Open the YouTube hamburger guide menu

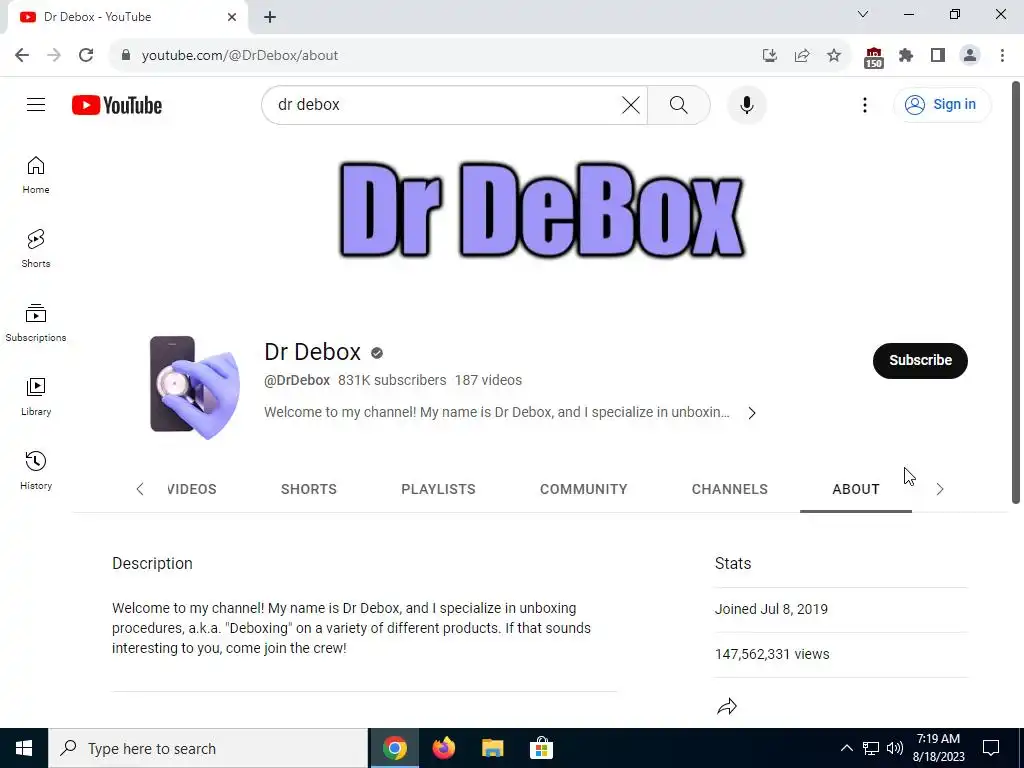point(36,104)
